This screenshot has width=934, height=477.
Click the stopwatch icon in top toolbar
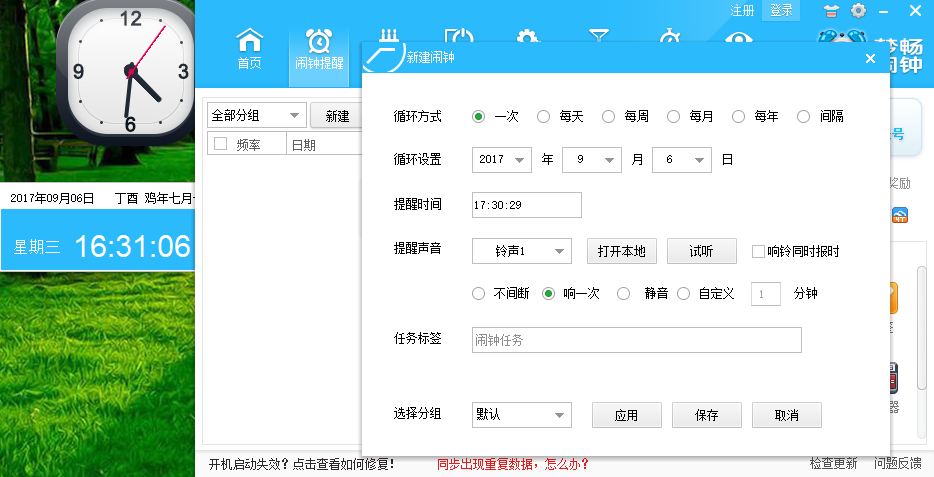668,36
